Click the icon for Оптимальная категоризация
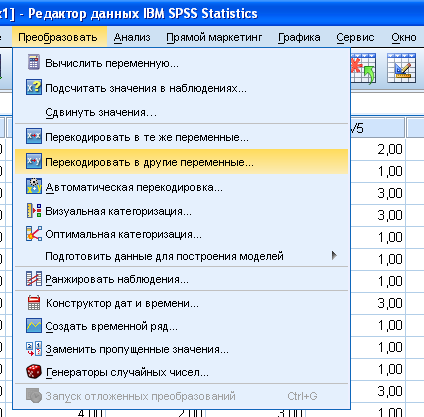Image resolution: width=424 pixels, height=417 pixels. tap(34, 234)
